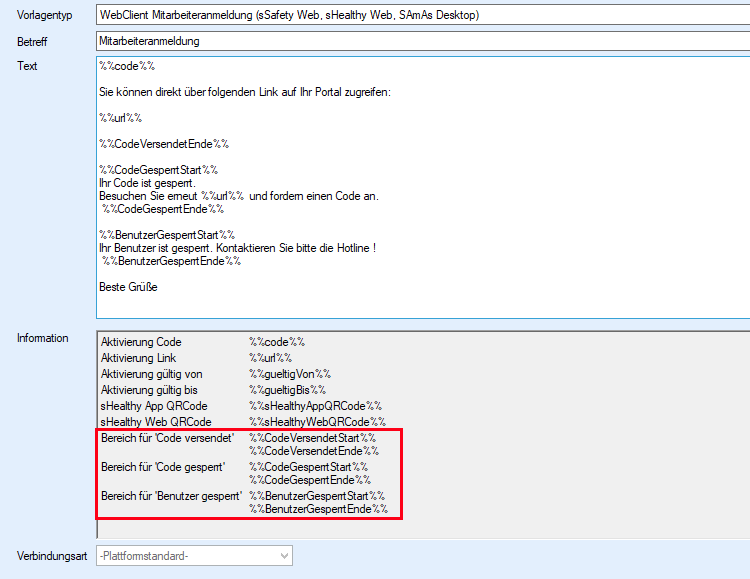Click the '%%CodeGesperrtEnde%%' placeholder in Information list
The width and height of the screenshot is (750, 579).
click(310, 479)
